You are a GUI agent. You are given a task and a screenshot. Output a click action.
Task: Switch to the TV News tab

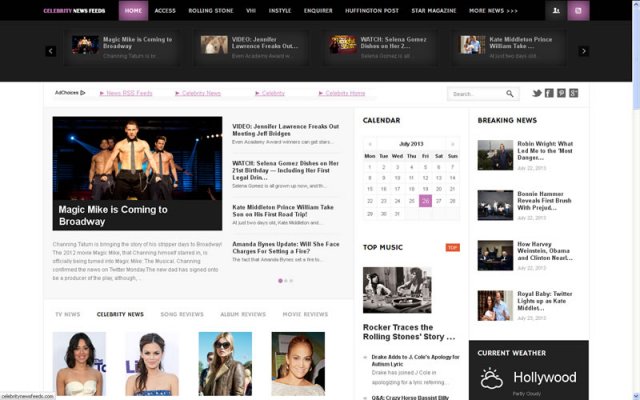coord(68,314)
